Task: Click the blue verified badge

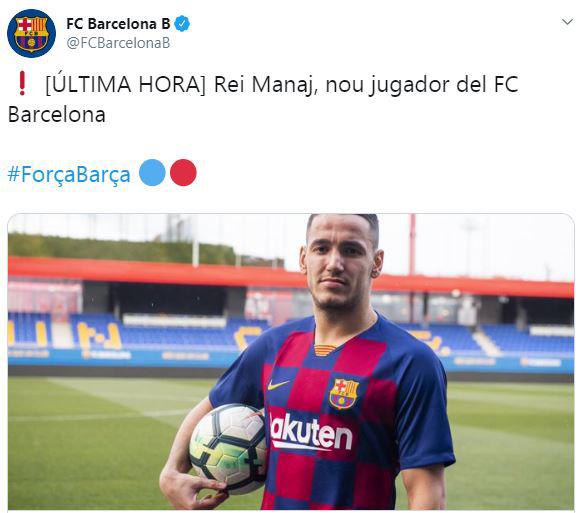Action: 182,24
